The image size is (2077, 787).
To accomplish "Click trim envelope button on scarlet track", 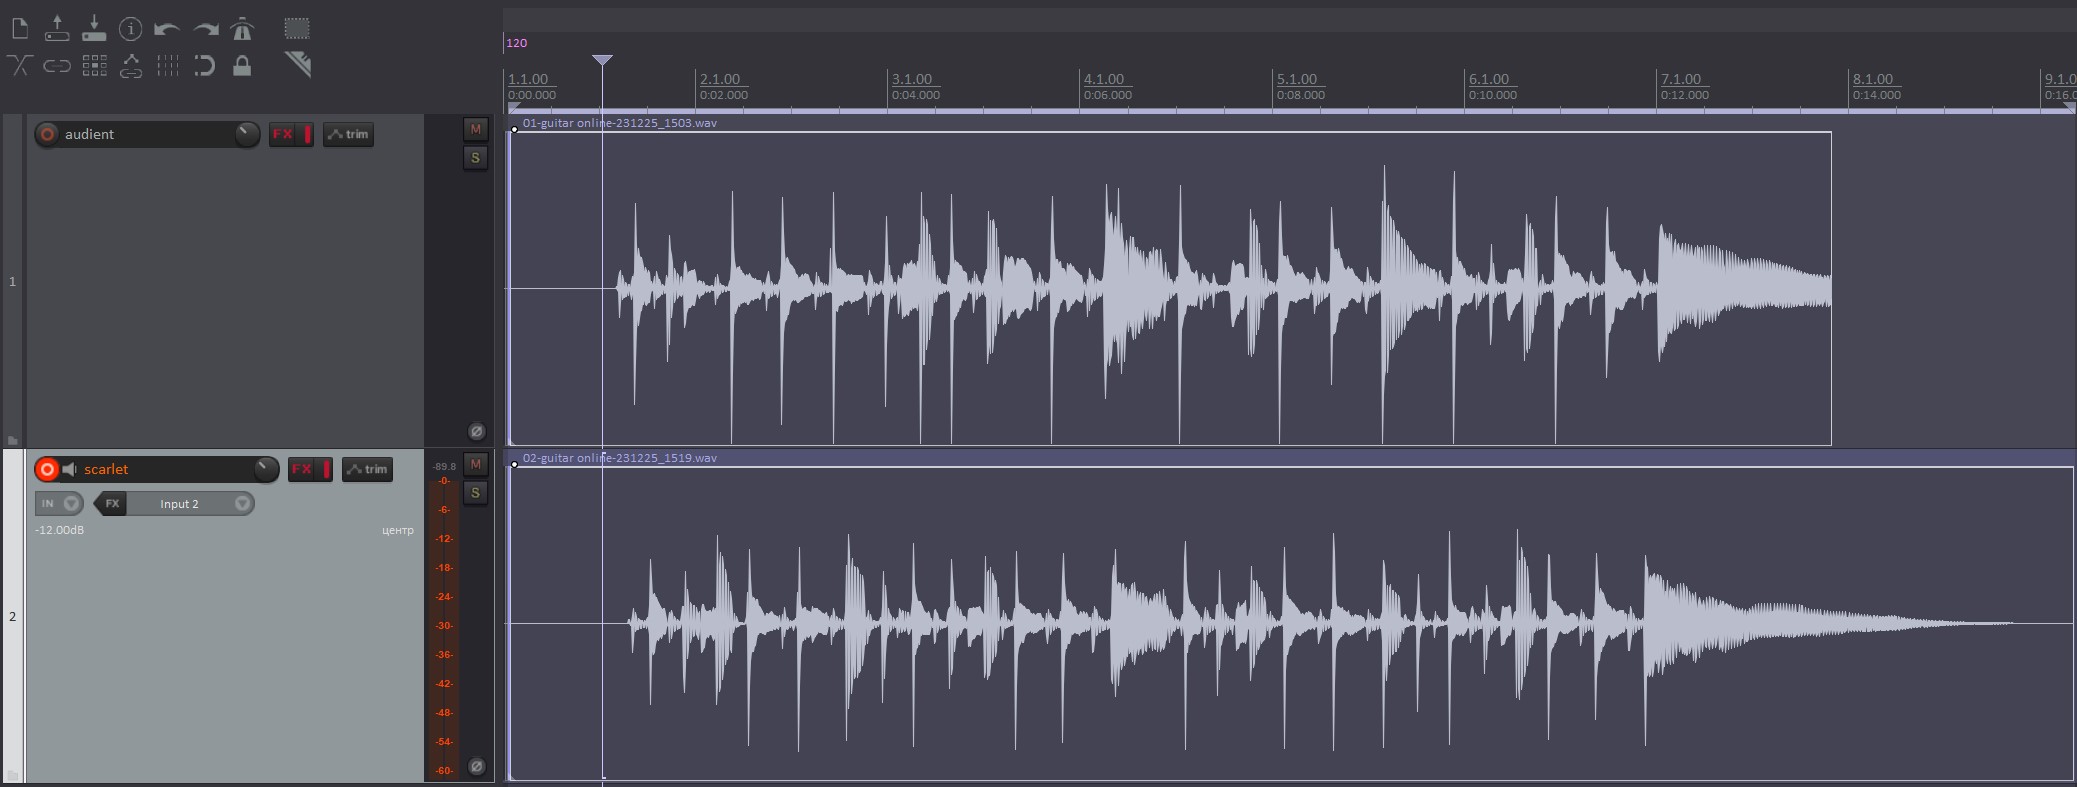I will point(367,469).
